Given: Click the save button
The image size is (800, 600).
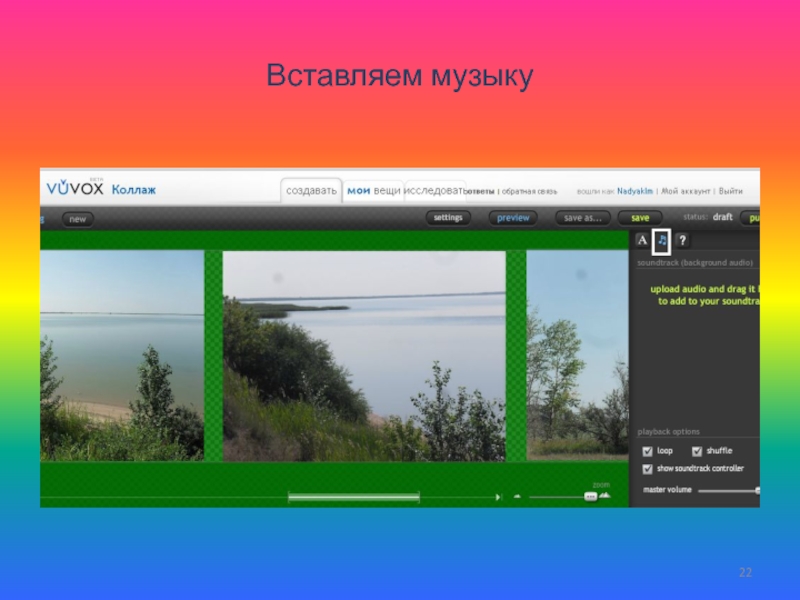Looking at the screenshot, I should point(640,218).
